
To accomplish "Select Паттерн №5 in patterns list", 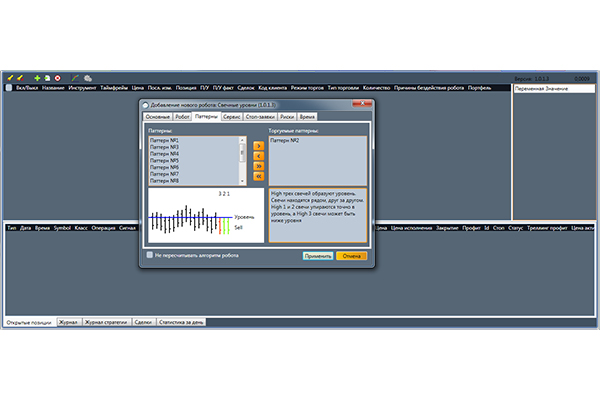I will (164, 160).
